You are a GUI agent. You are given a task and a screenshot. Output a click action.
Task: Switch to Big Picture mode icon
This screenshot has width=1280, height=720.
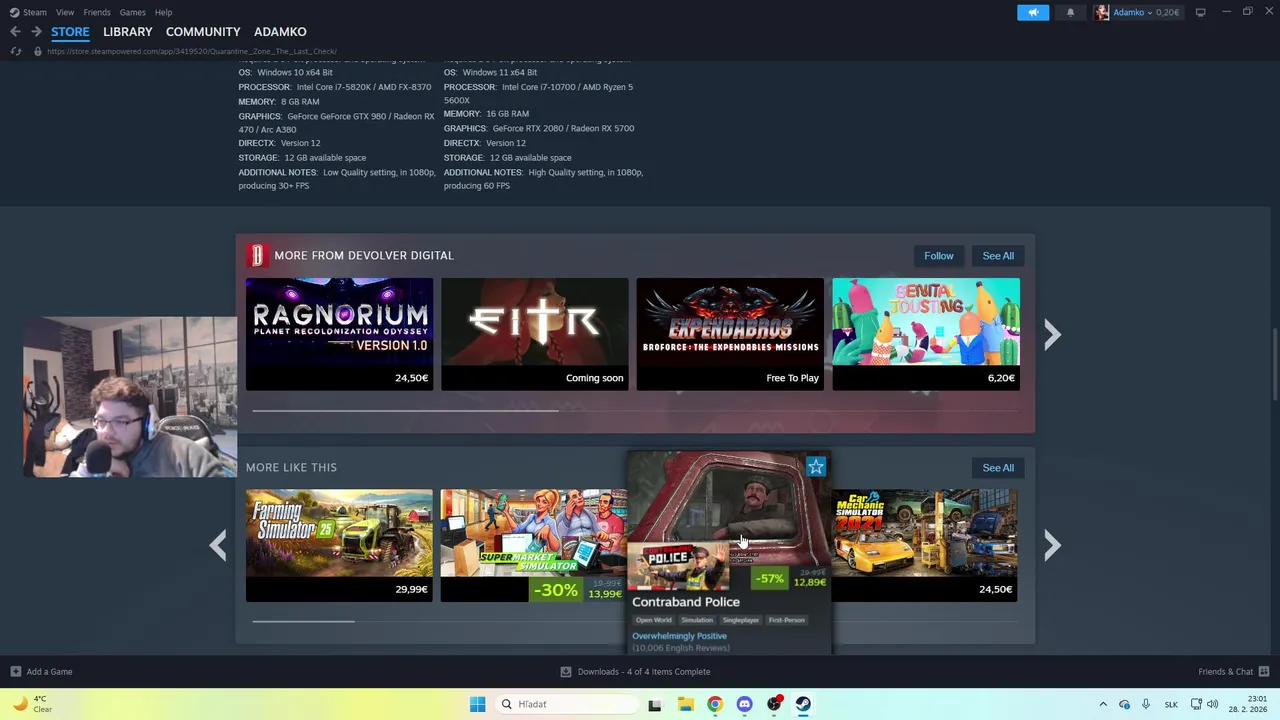click(1200, 12)
